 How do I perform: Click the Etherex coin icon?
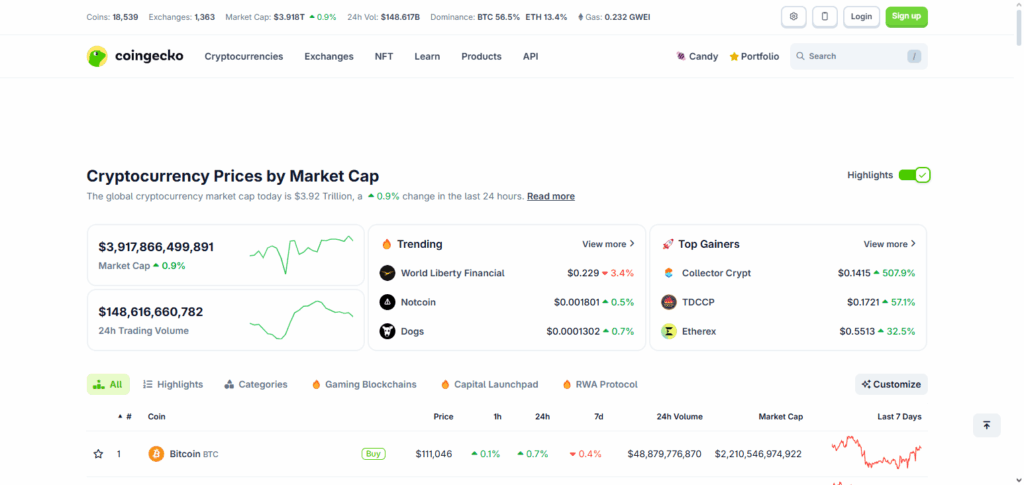[669, 331]
